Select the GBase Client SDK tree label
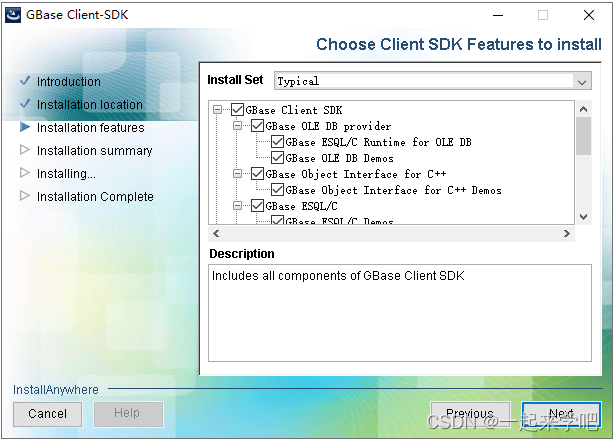 point(294,110)
